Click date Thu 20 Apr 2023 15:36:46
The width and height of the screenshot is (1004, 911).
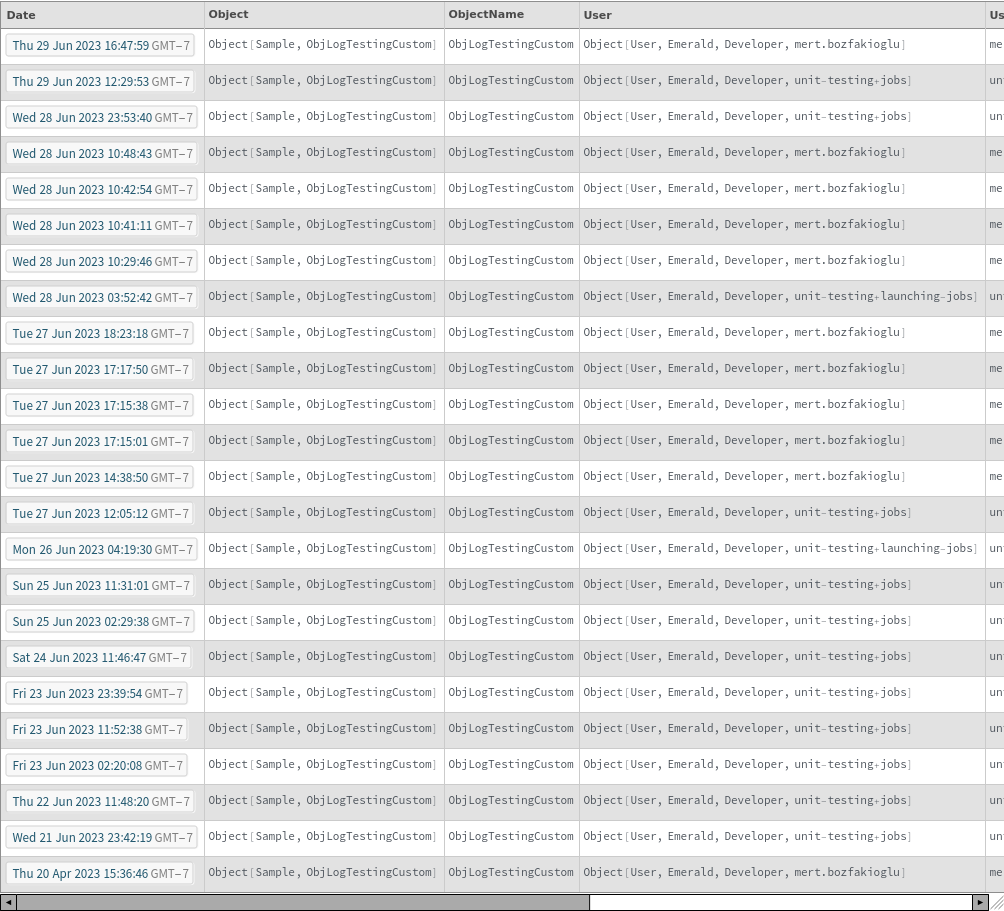tap(100, 874)
